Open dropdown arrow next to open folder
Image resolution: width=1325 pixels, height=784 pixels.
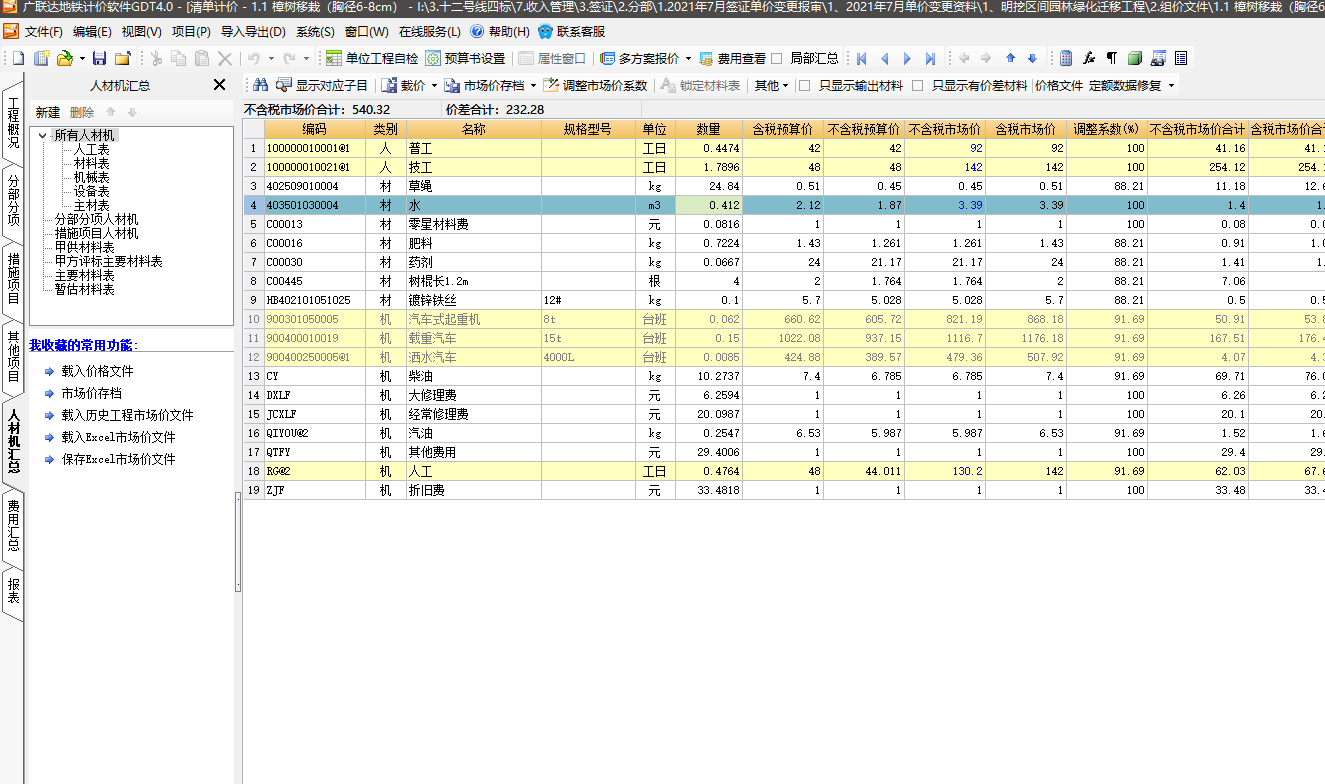coord(80,59)
